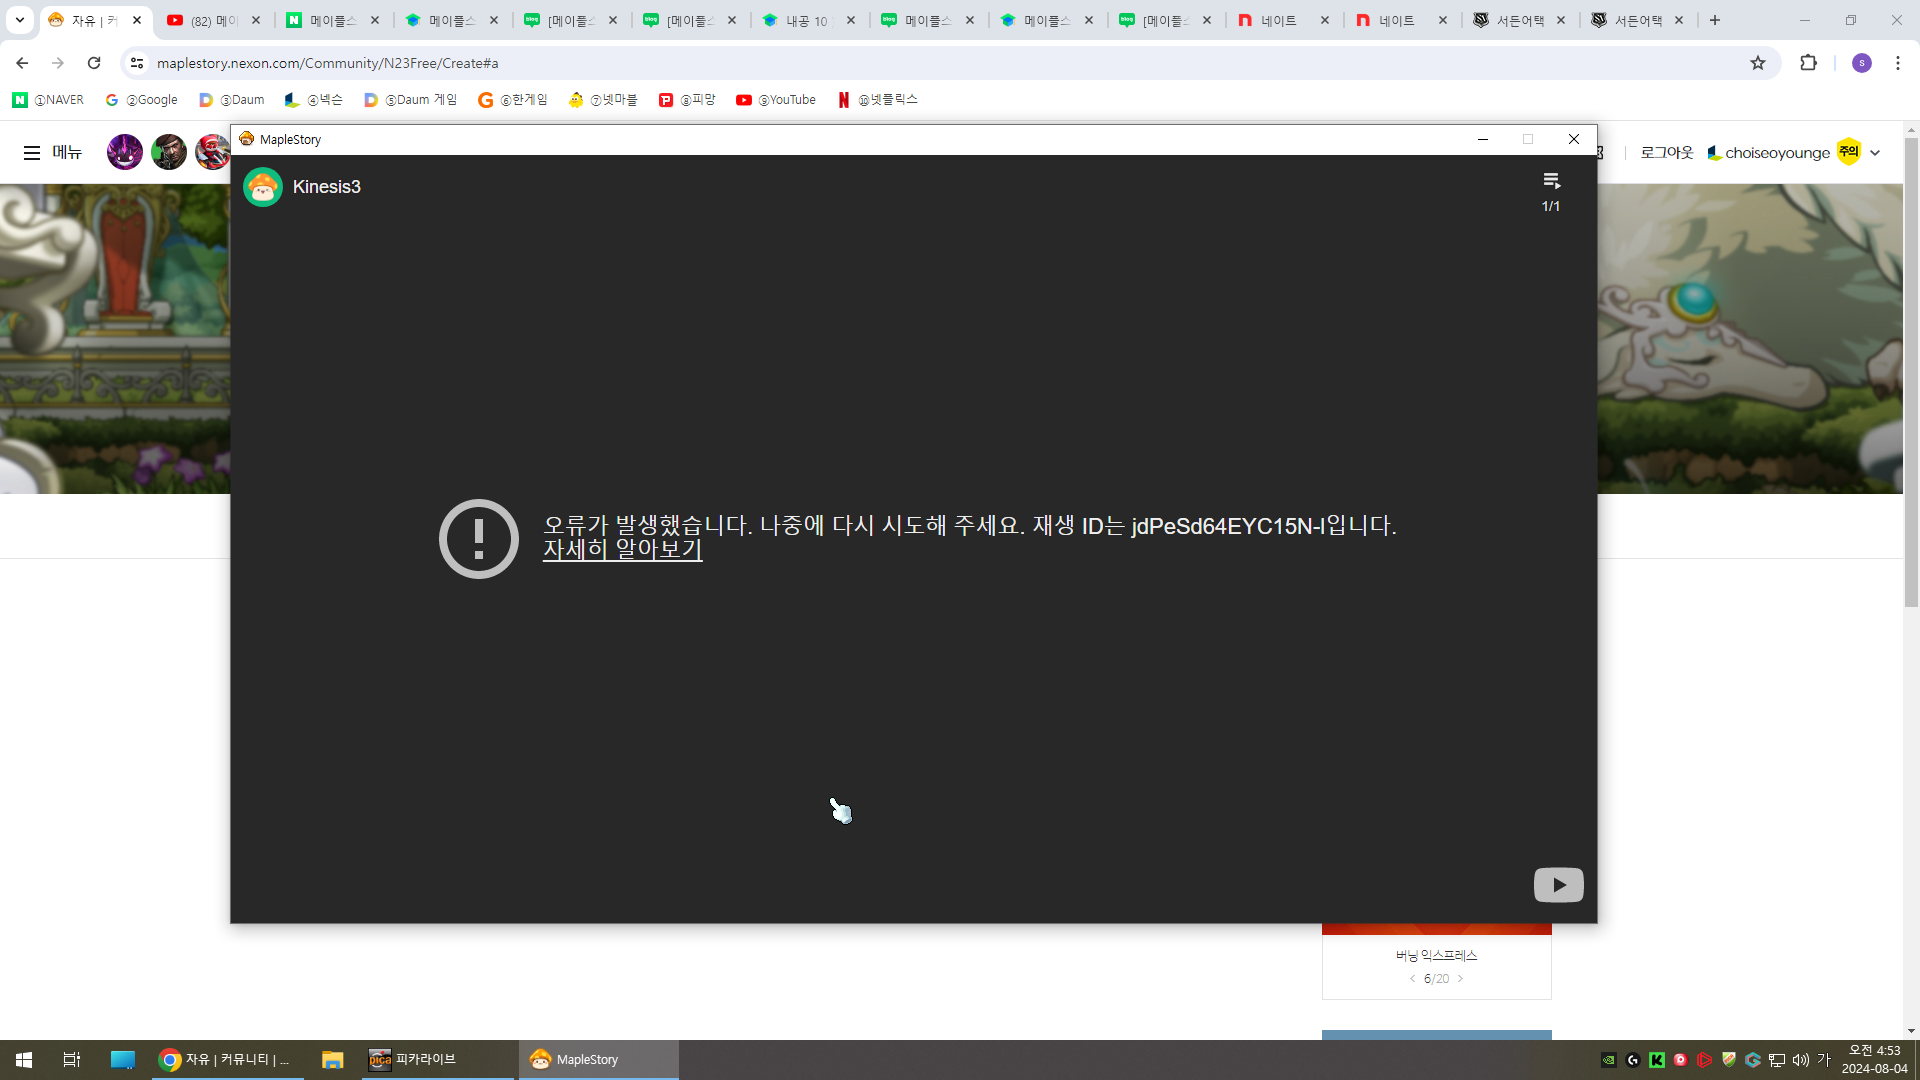The image size is (1920, 1080).
Task: Expand the account dropdown chevron next to choiseoyounge
Action: [x=1875, y=153]
